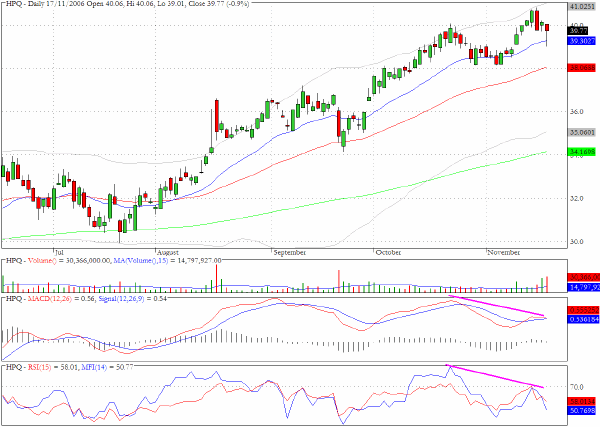Click the HPQ Volume panel header text
Viewport: 600px width, 427px height.
pos(113,261)
